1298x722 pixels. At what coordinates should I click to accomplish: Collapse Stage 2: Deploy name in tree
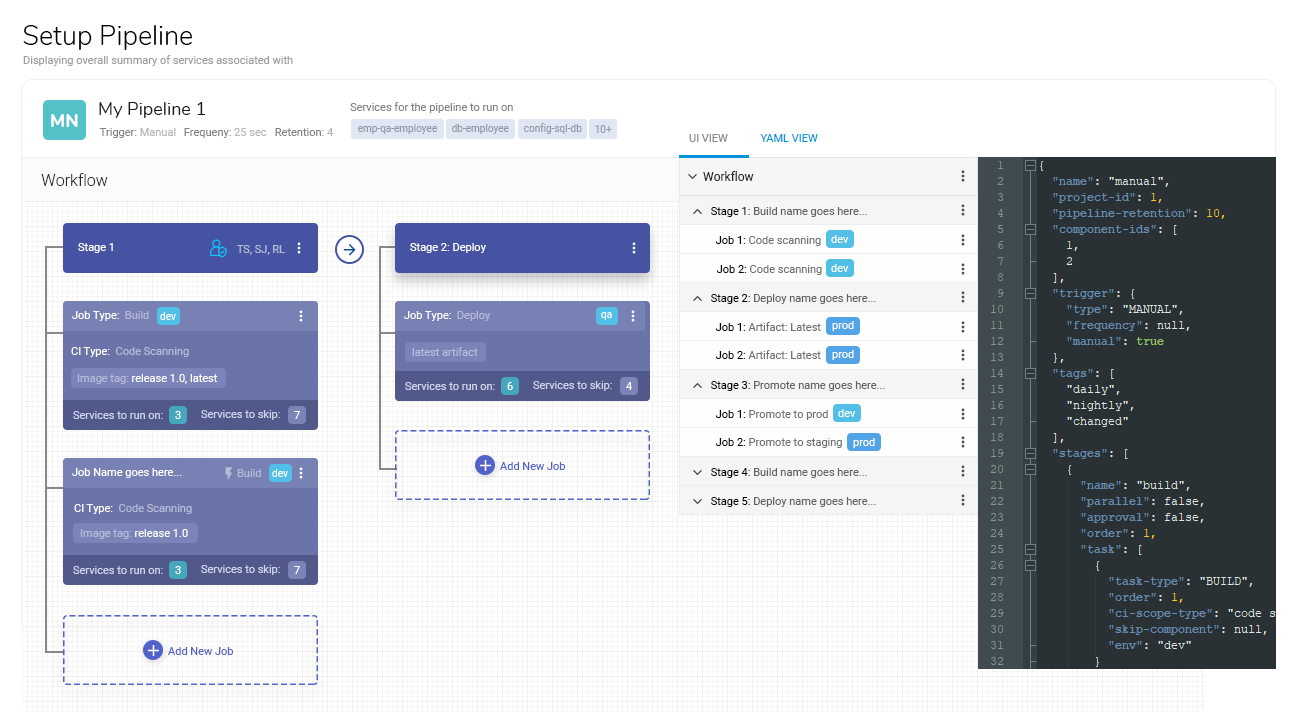pos(698,298)
